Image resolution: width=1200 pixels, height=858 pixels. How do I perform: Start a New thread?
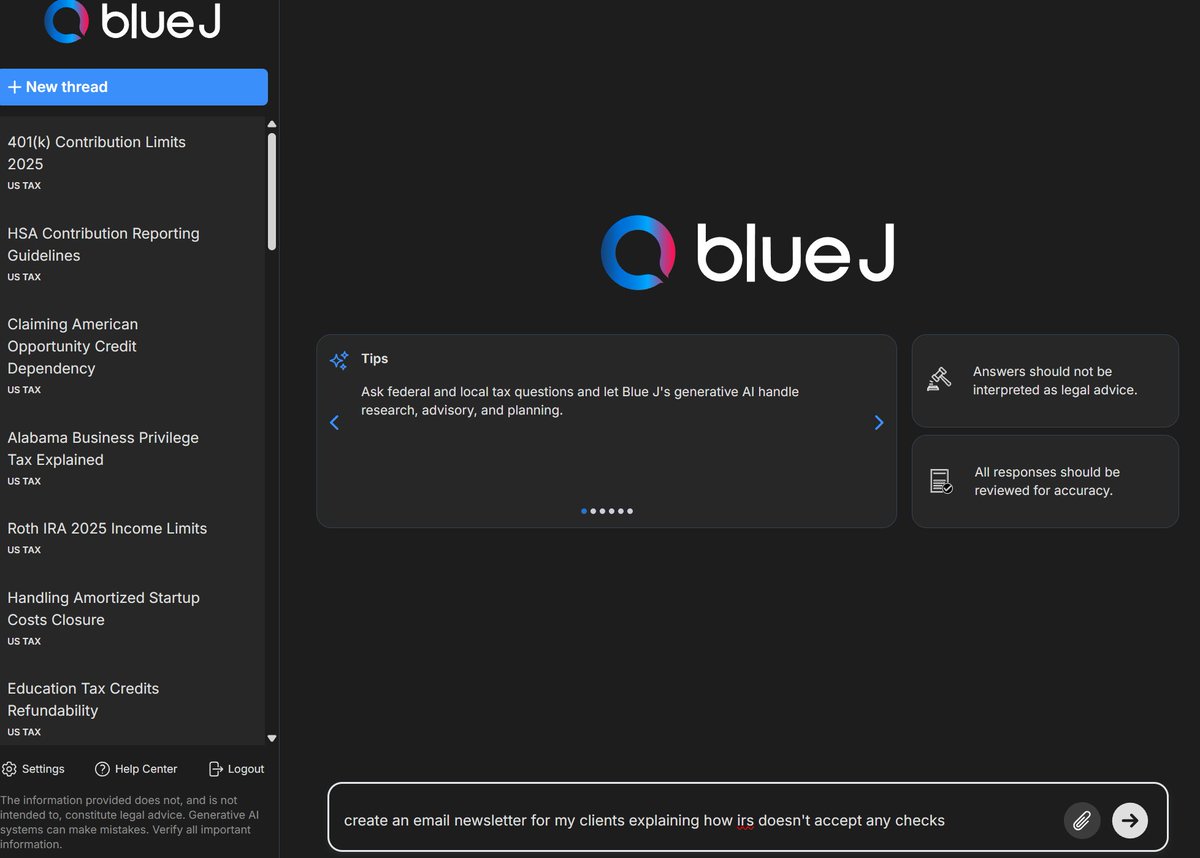[134, 87]
